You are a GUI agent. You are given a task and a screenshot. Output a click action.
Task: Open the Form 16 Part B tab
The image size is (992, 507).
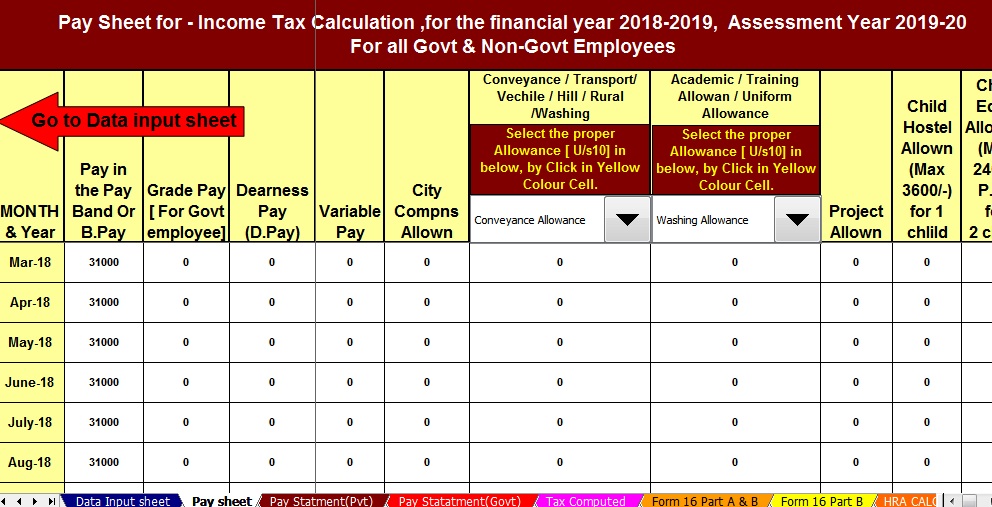click(x=822, y=501)
